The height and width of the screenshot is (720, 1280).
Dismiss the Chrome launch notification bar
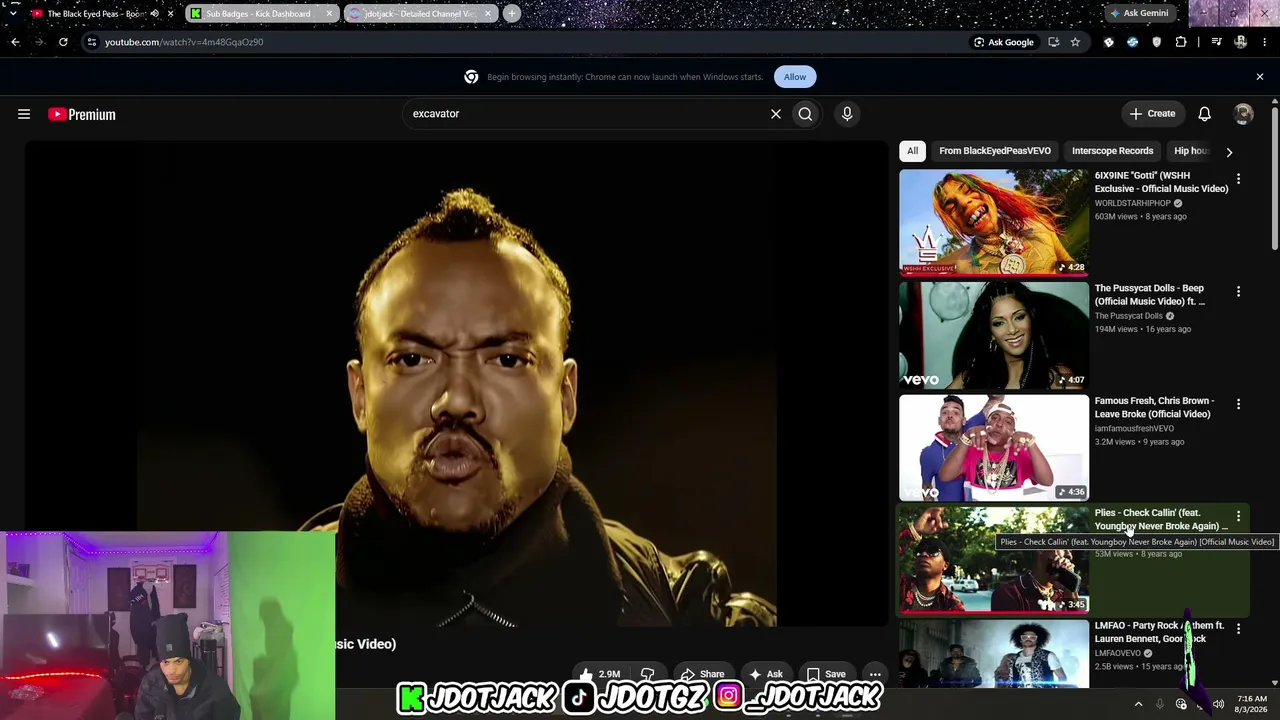(x=1260, y=77)
